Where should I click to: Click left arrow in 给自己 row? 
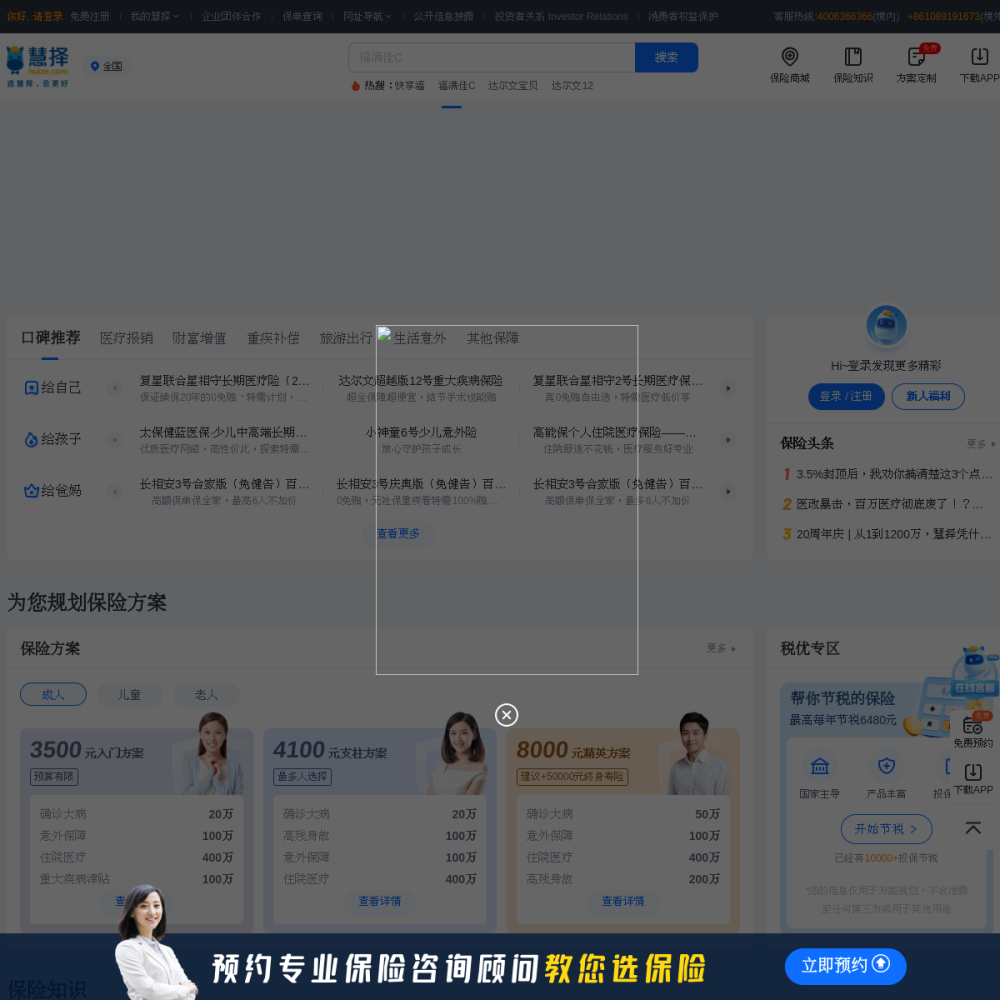click(115, 388)
